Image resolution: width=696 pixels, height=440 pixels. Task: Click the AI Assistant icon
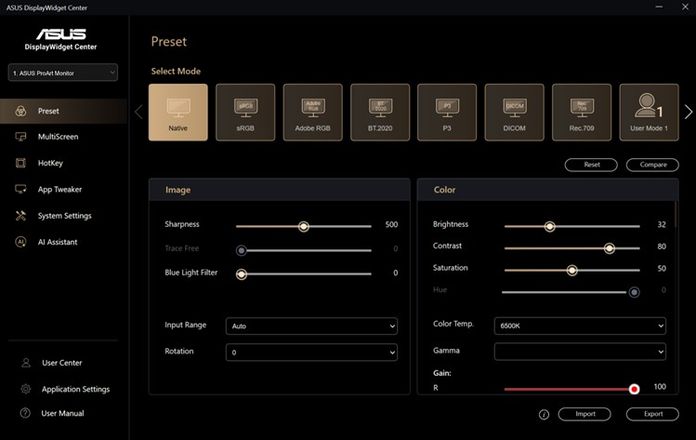[21, 242]
